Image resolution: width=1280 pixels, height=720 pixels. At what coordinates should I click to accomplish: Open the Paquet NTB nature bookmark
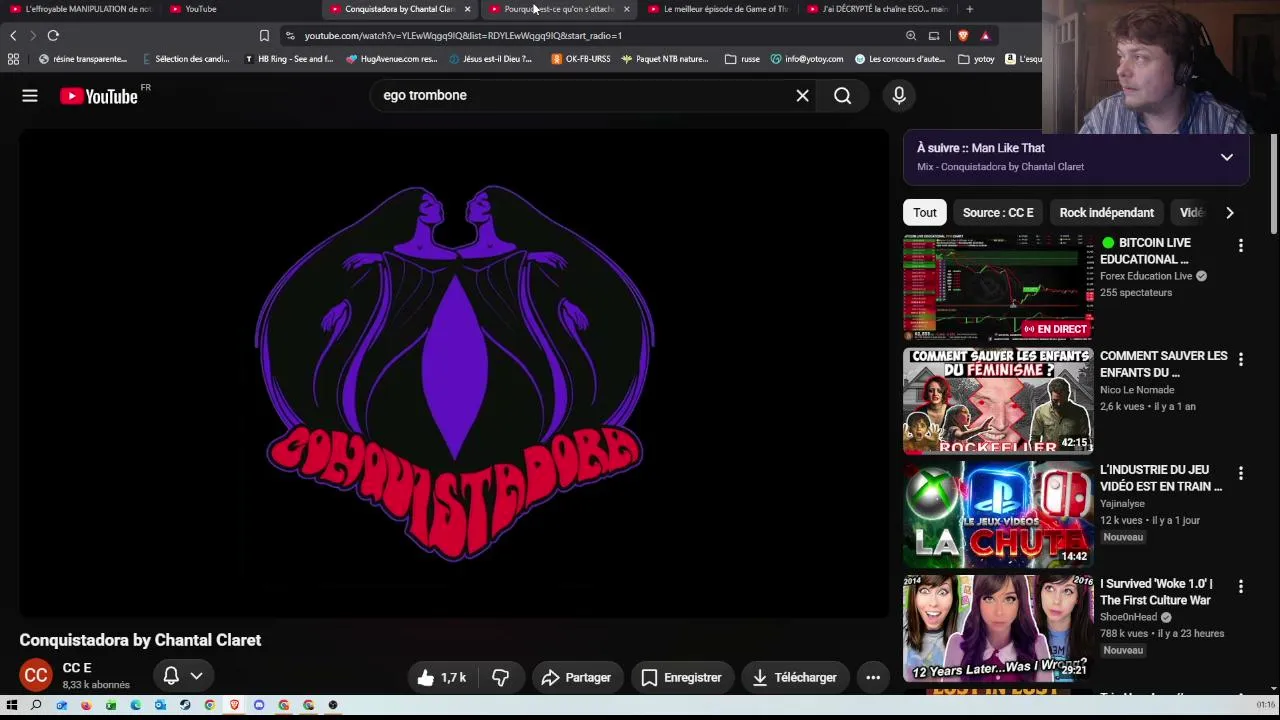(665, 59)
